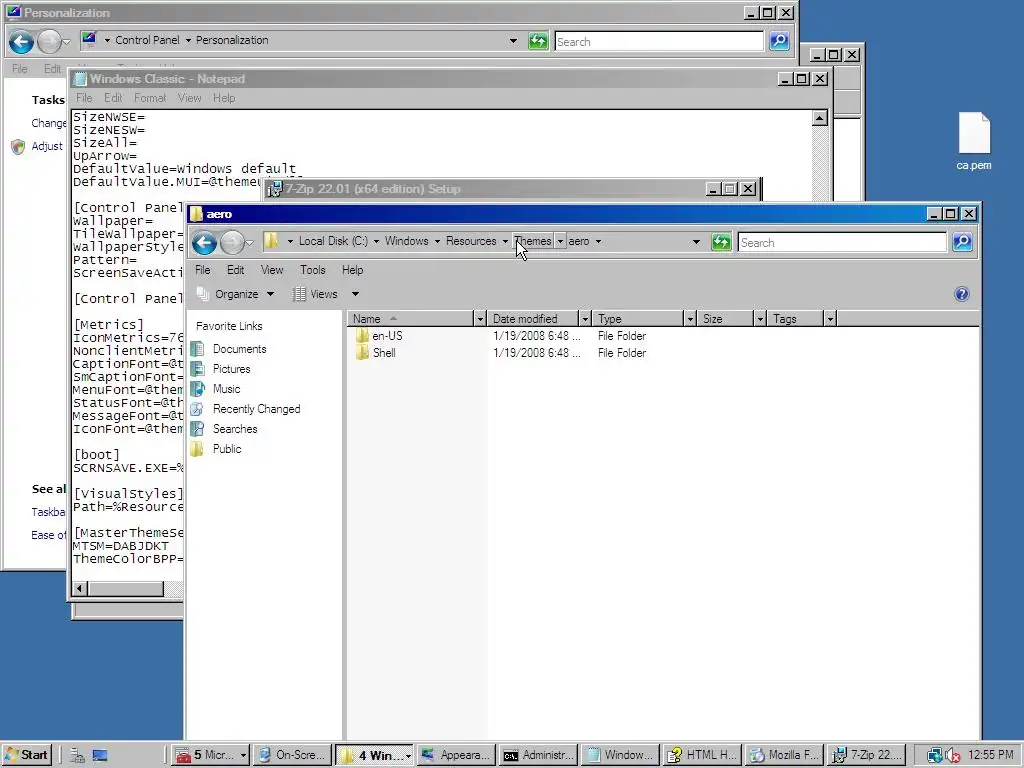Go back in Personalization window
Image resolution: width=1024 pixels, height=768 pixels.
point(21,42)
